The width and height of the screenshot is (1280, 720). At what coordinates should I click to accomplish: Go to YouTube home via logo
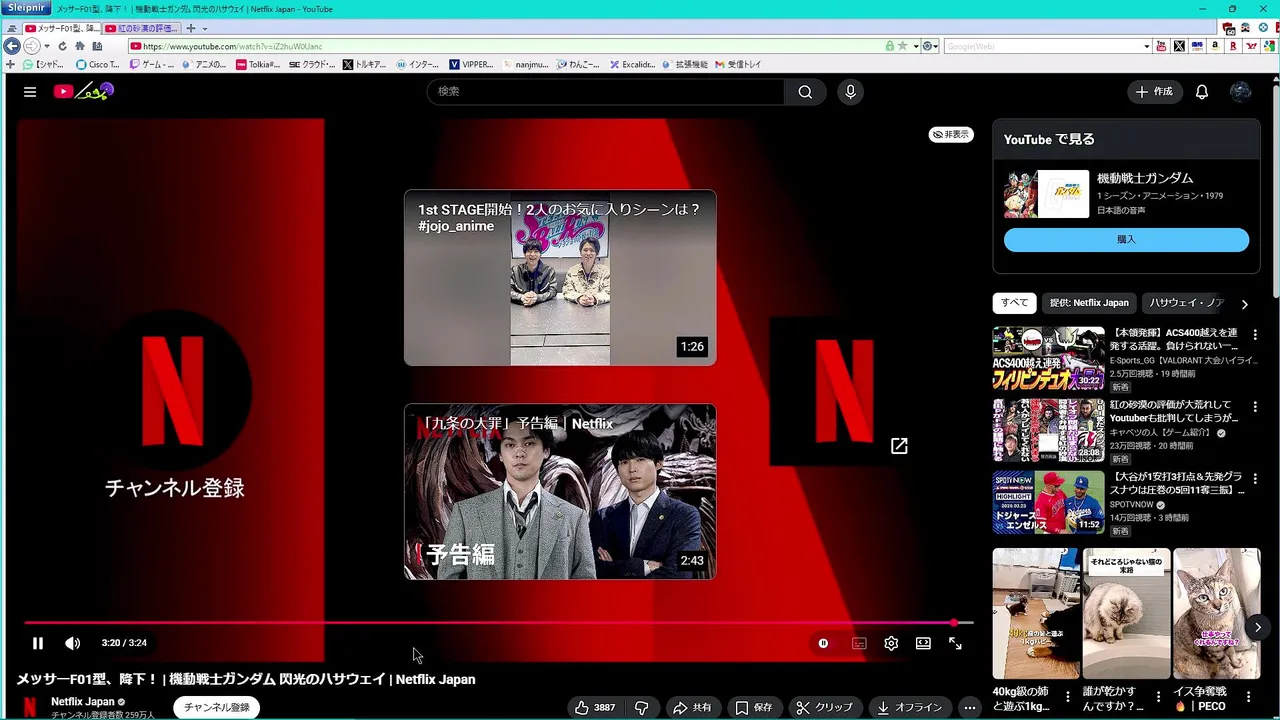tap(84, 92)
